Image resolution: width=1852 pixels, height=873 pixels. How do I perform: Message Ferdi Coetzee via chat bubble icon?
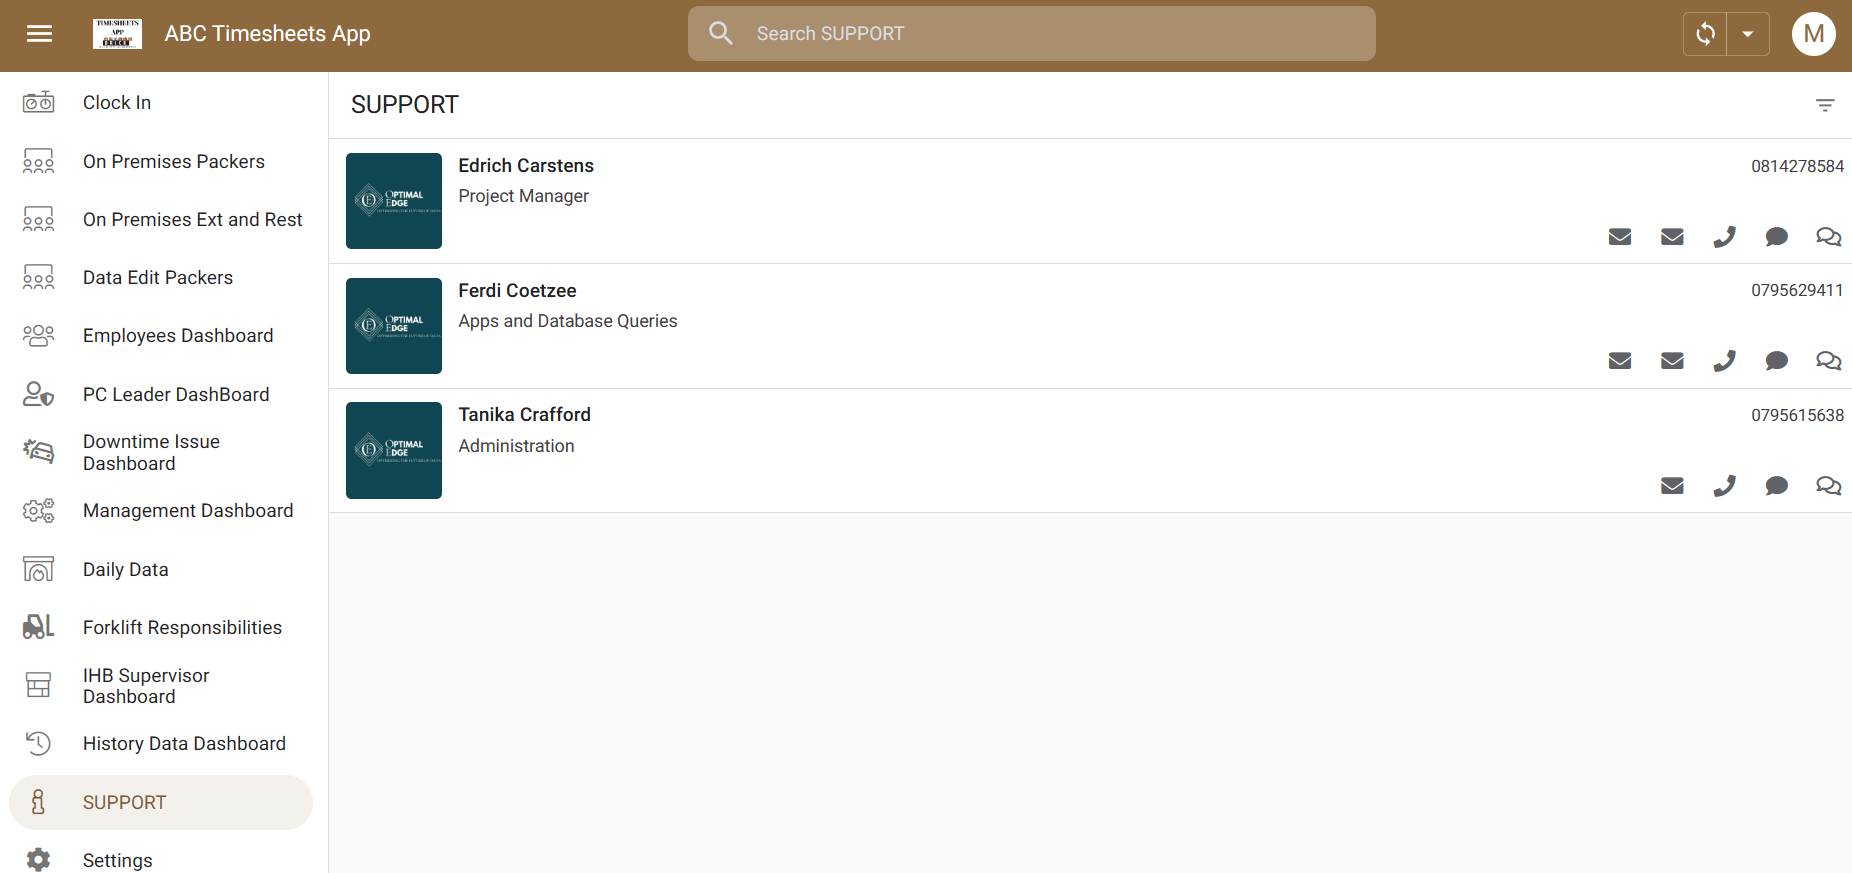[x=1776, y=361]
